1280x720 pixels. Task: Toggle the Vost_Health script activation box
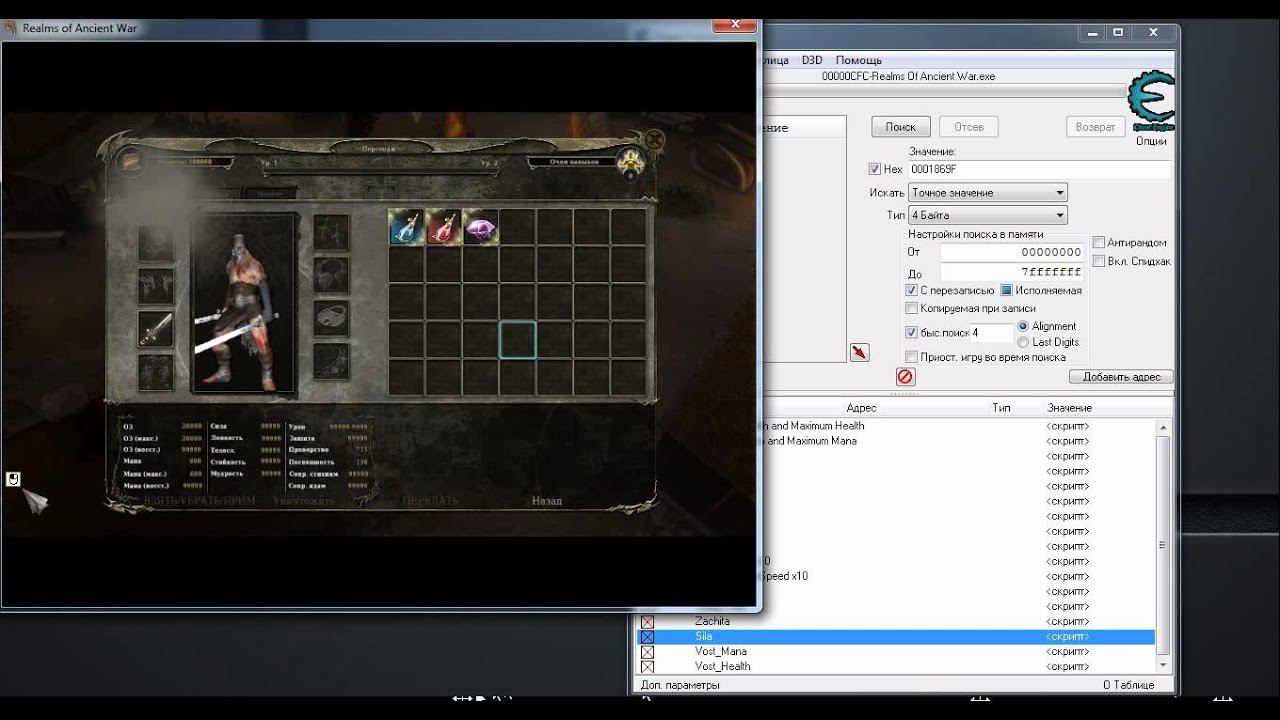pos(647,667)
